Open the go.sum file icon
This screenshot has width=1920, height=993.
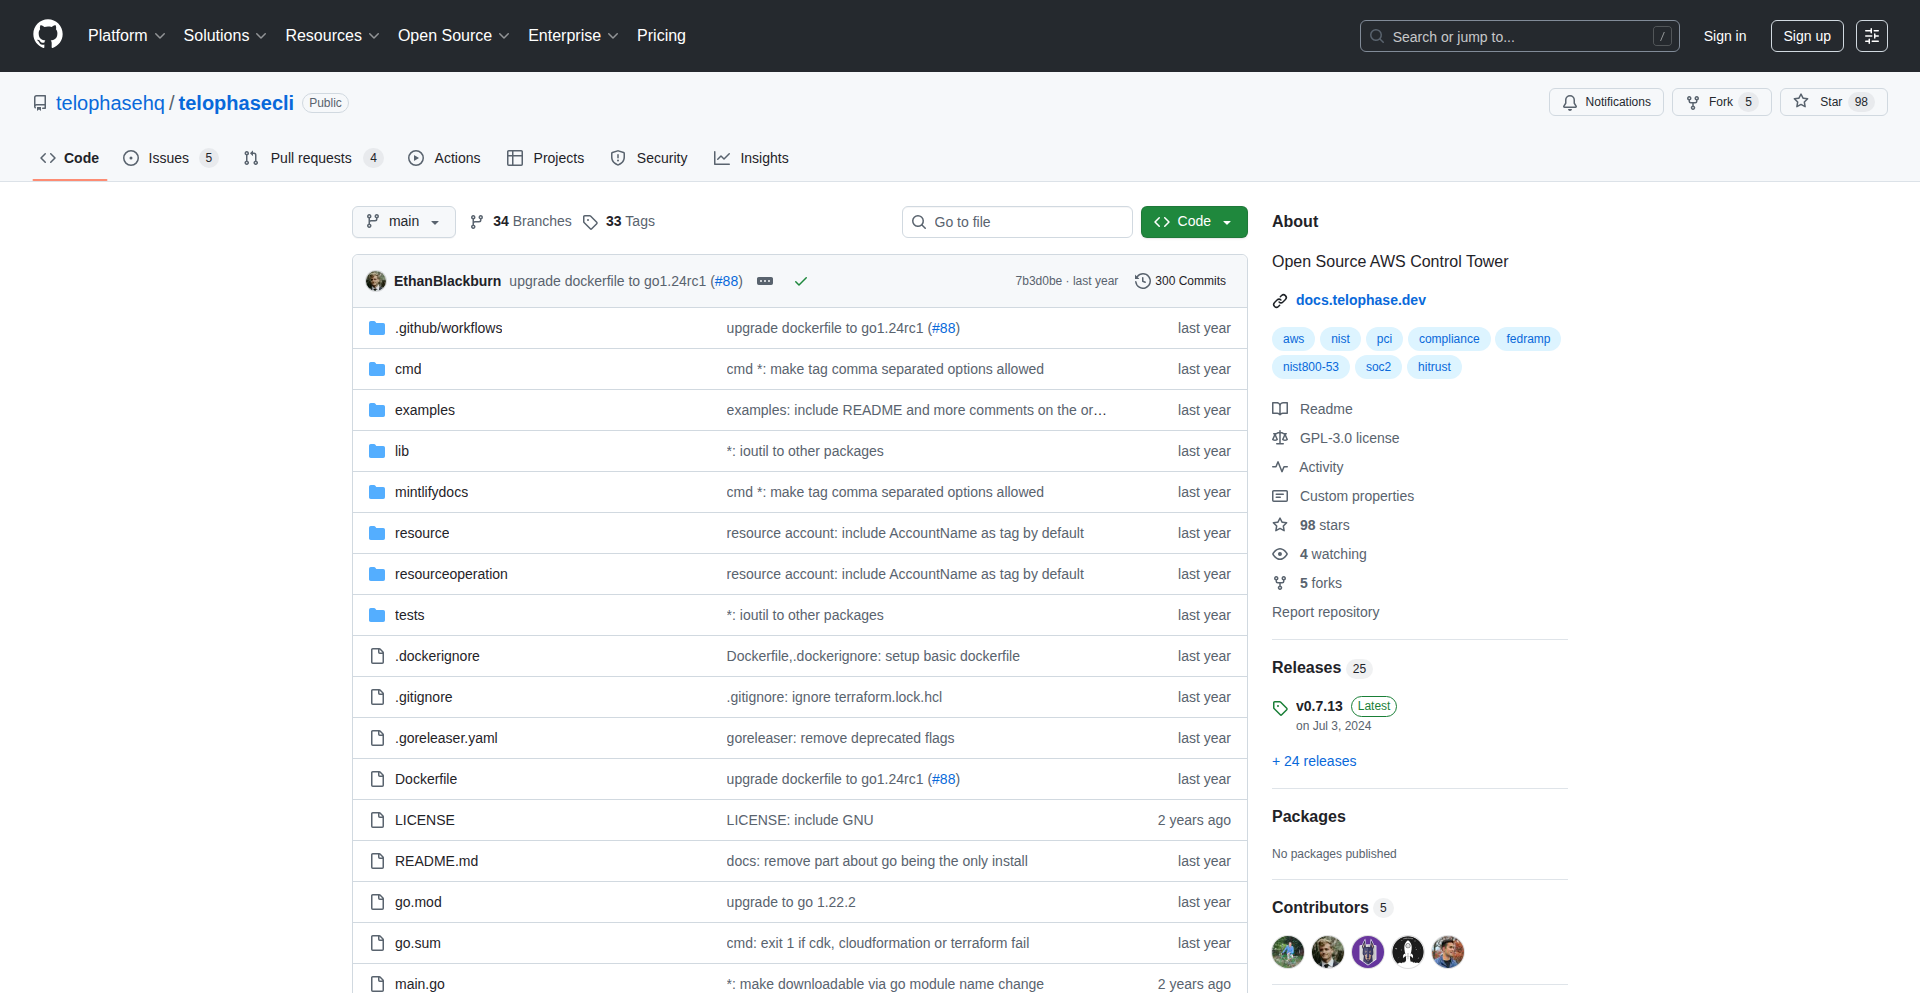click(377, 943)
